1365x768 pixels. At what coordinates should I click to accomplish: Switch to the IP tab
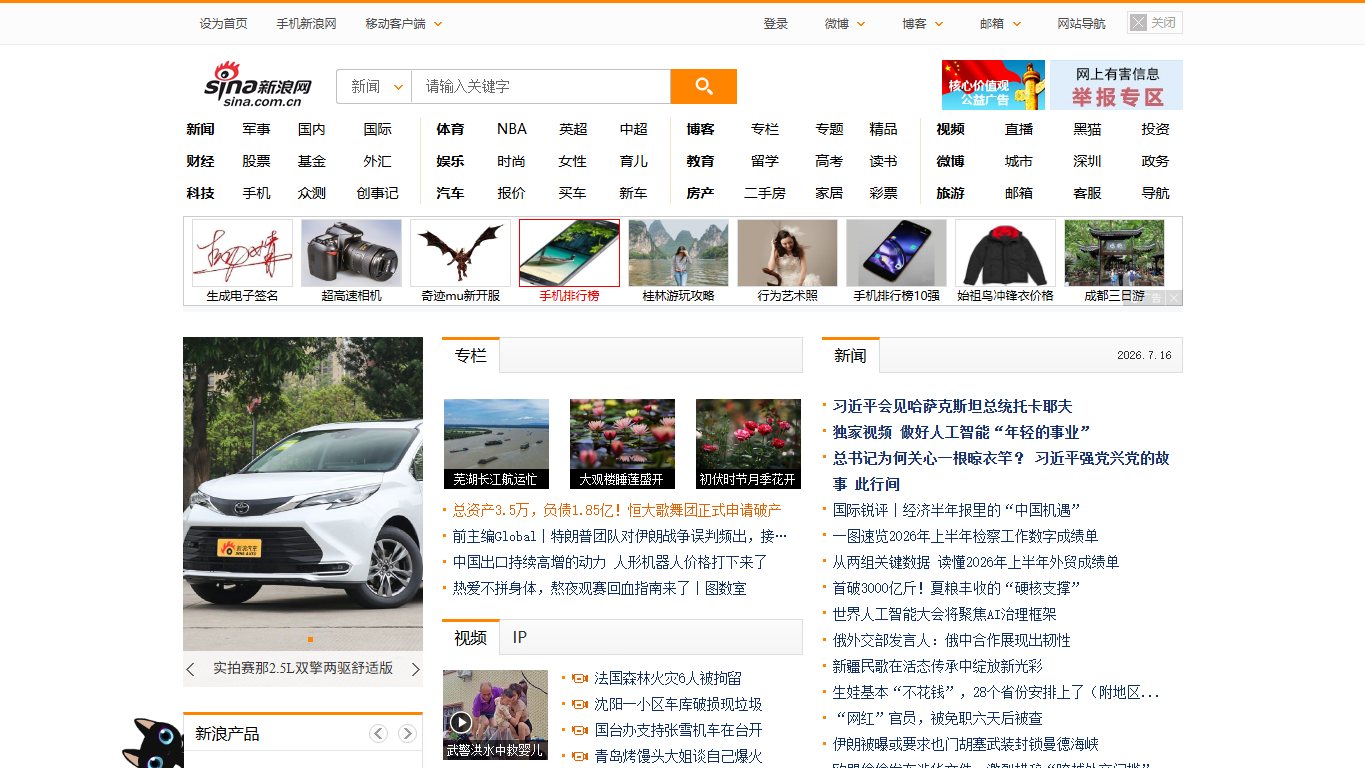(520, 637)
